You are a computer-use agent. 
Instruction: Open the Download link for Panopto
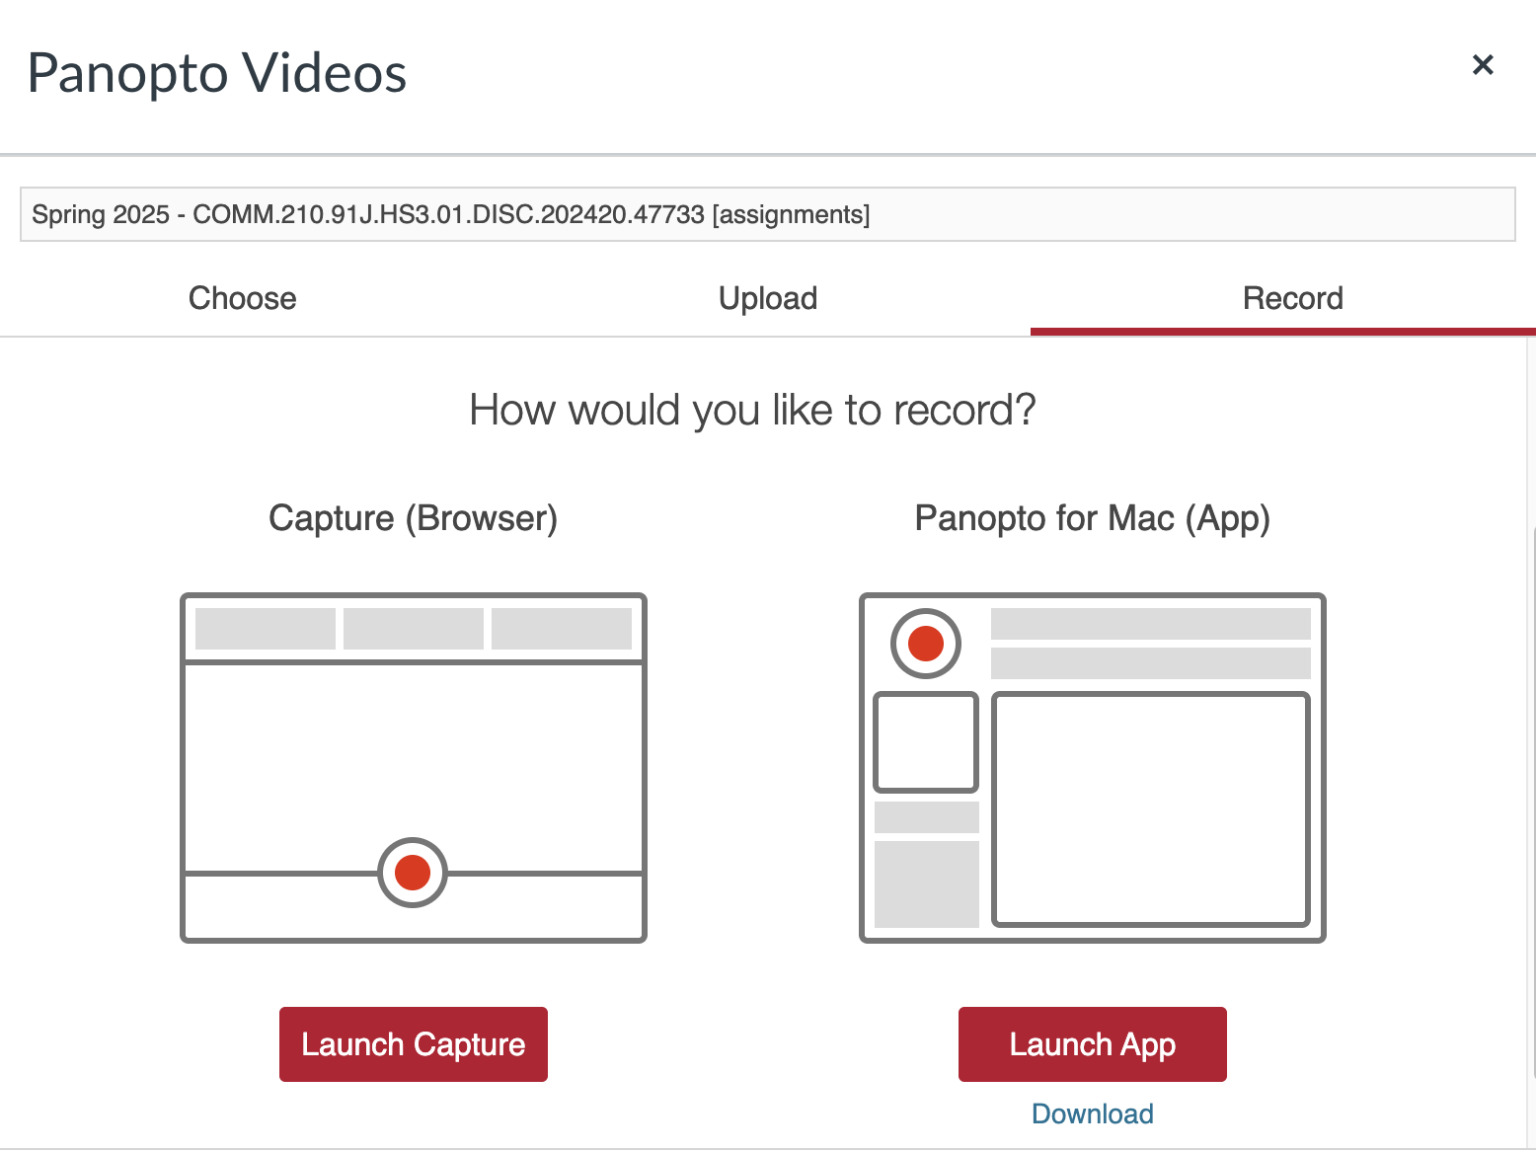(1092, 1113)
